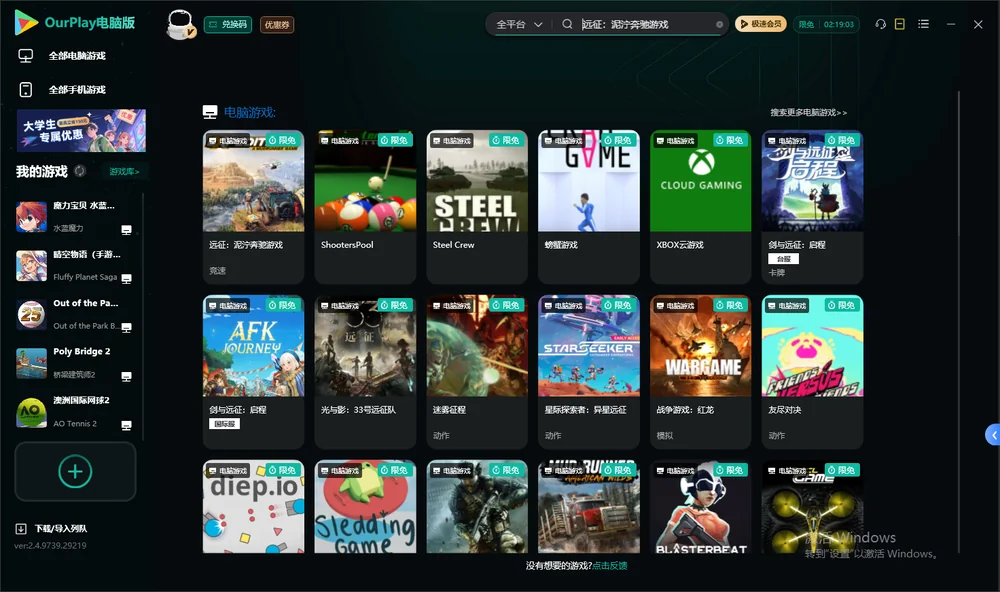Click PC platform icon on AO Tennis 2 row

coord(126,426)
